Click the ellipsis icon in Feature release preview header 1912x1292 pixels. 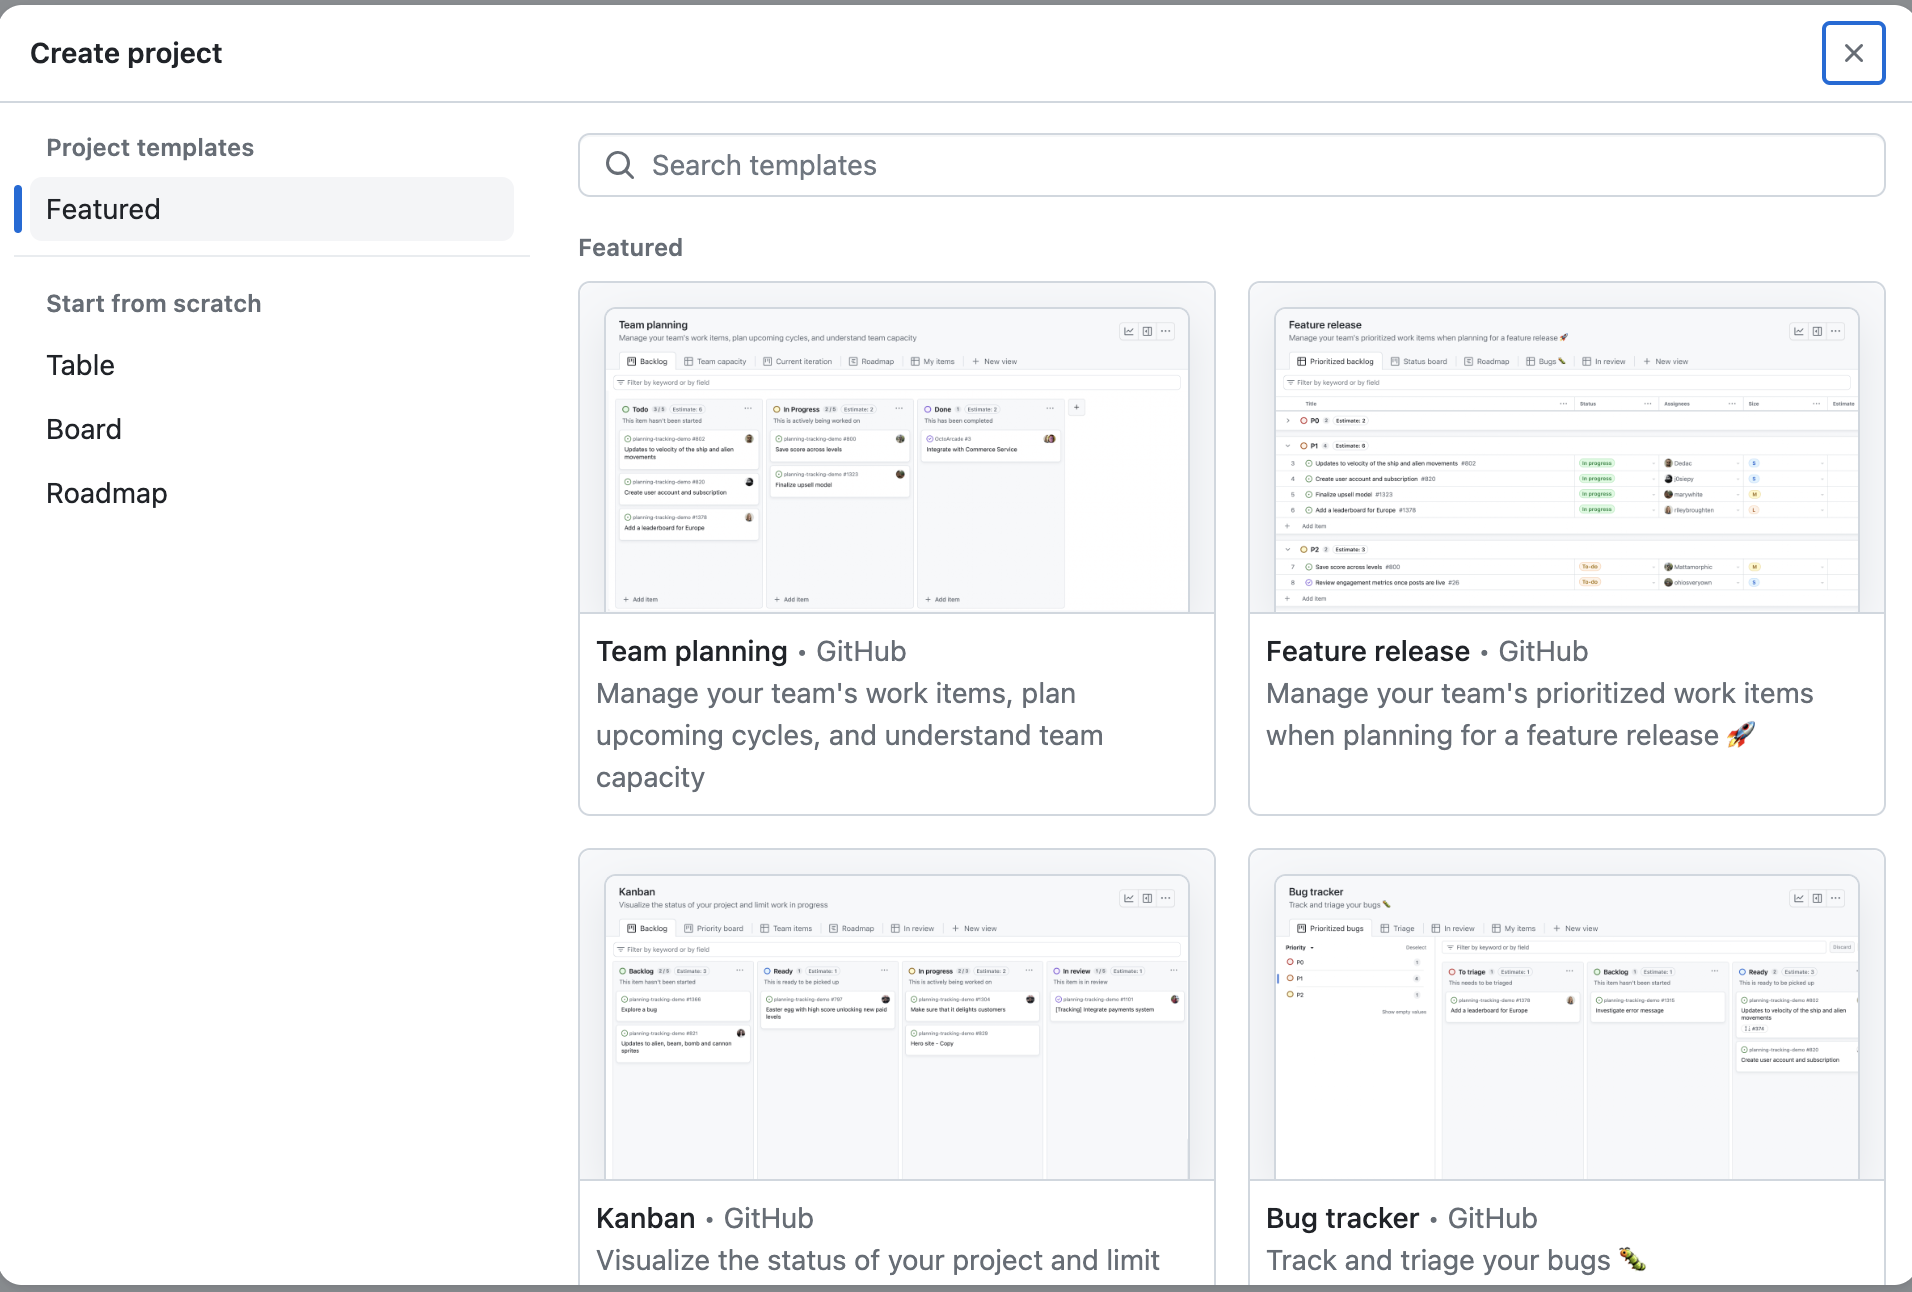point(1837,330)
